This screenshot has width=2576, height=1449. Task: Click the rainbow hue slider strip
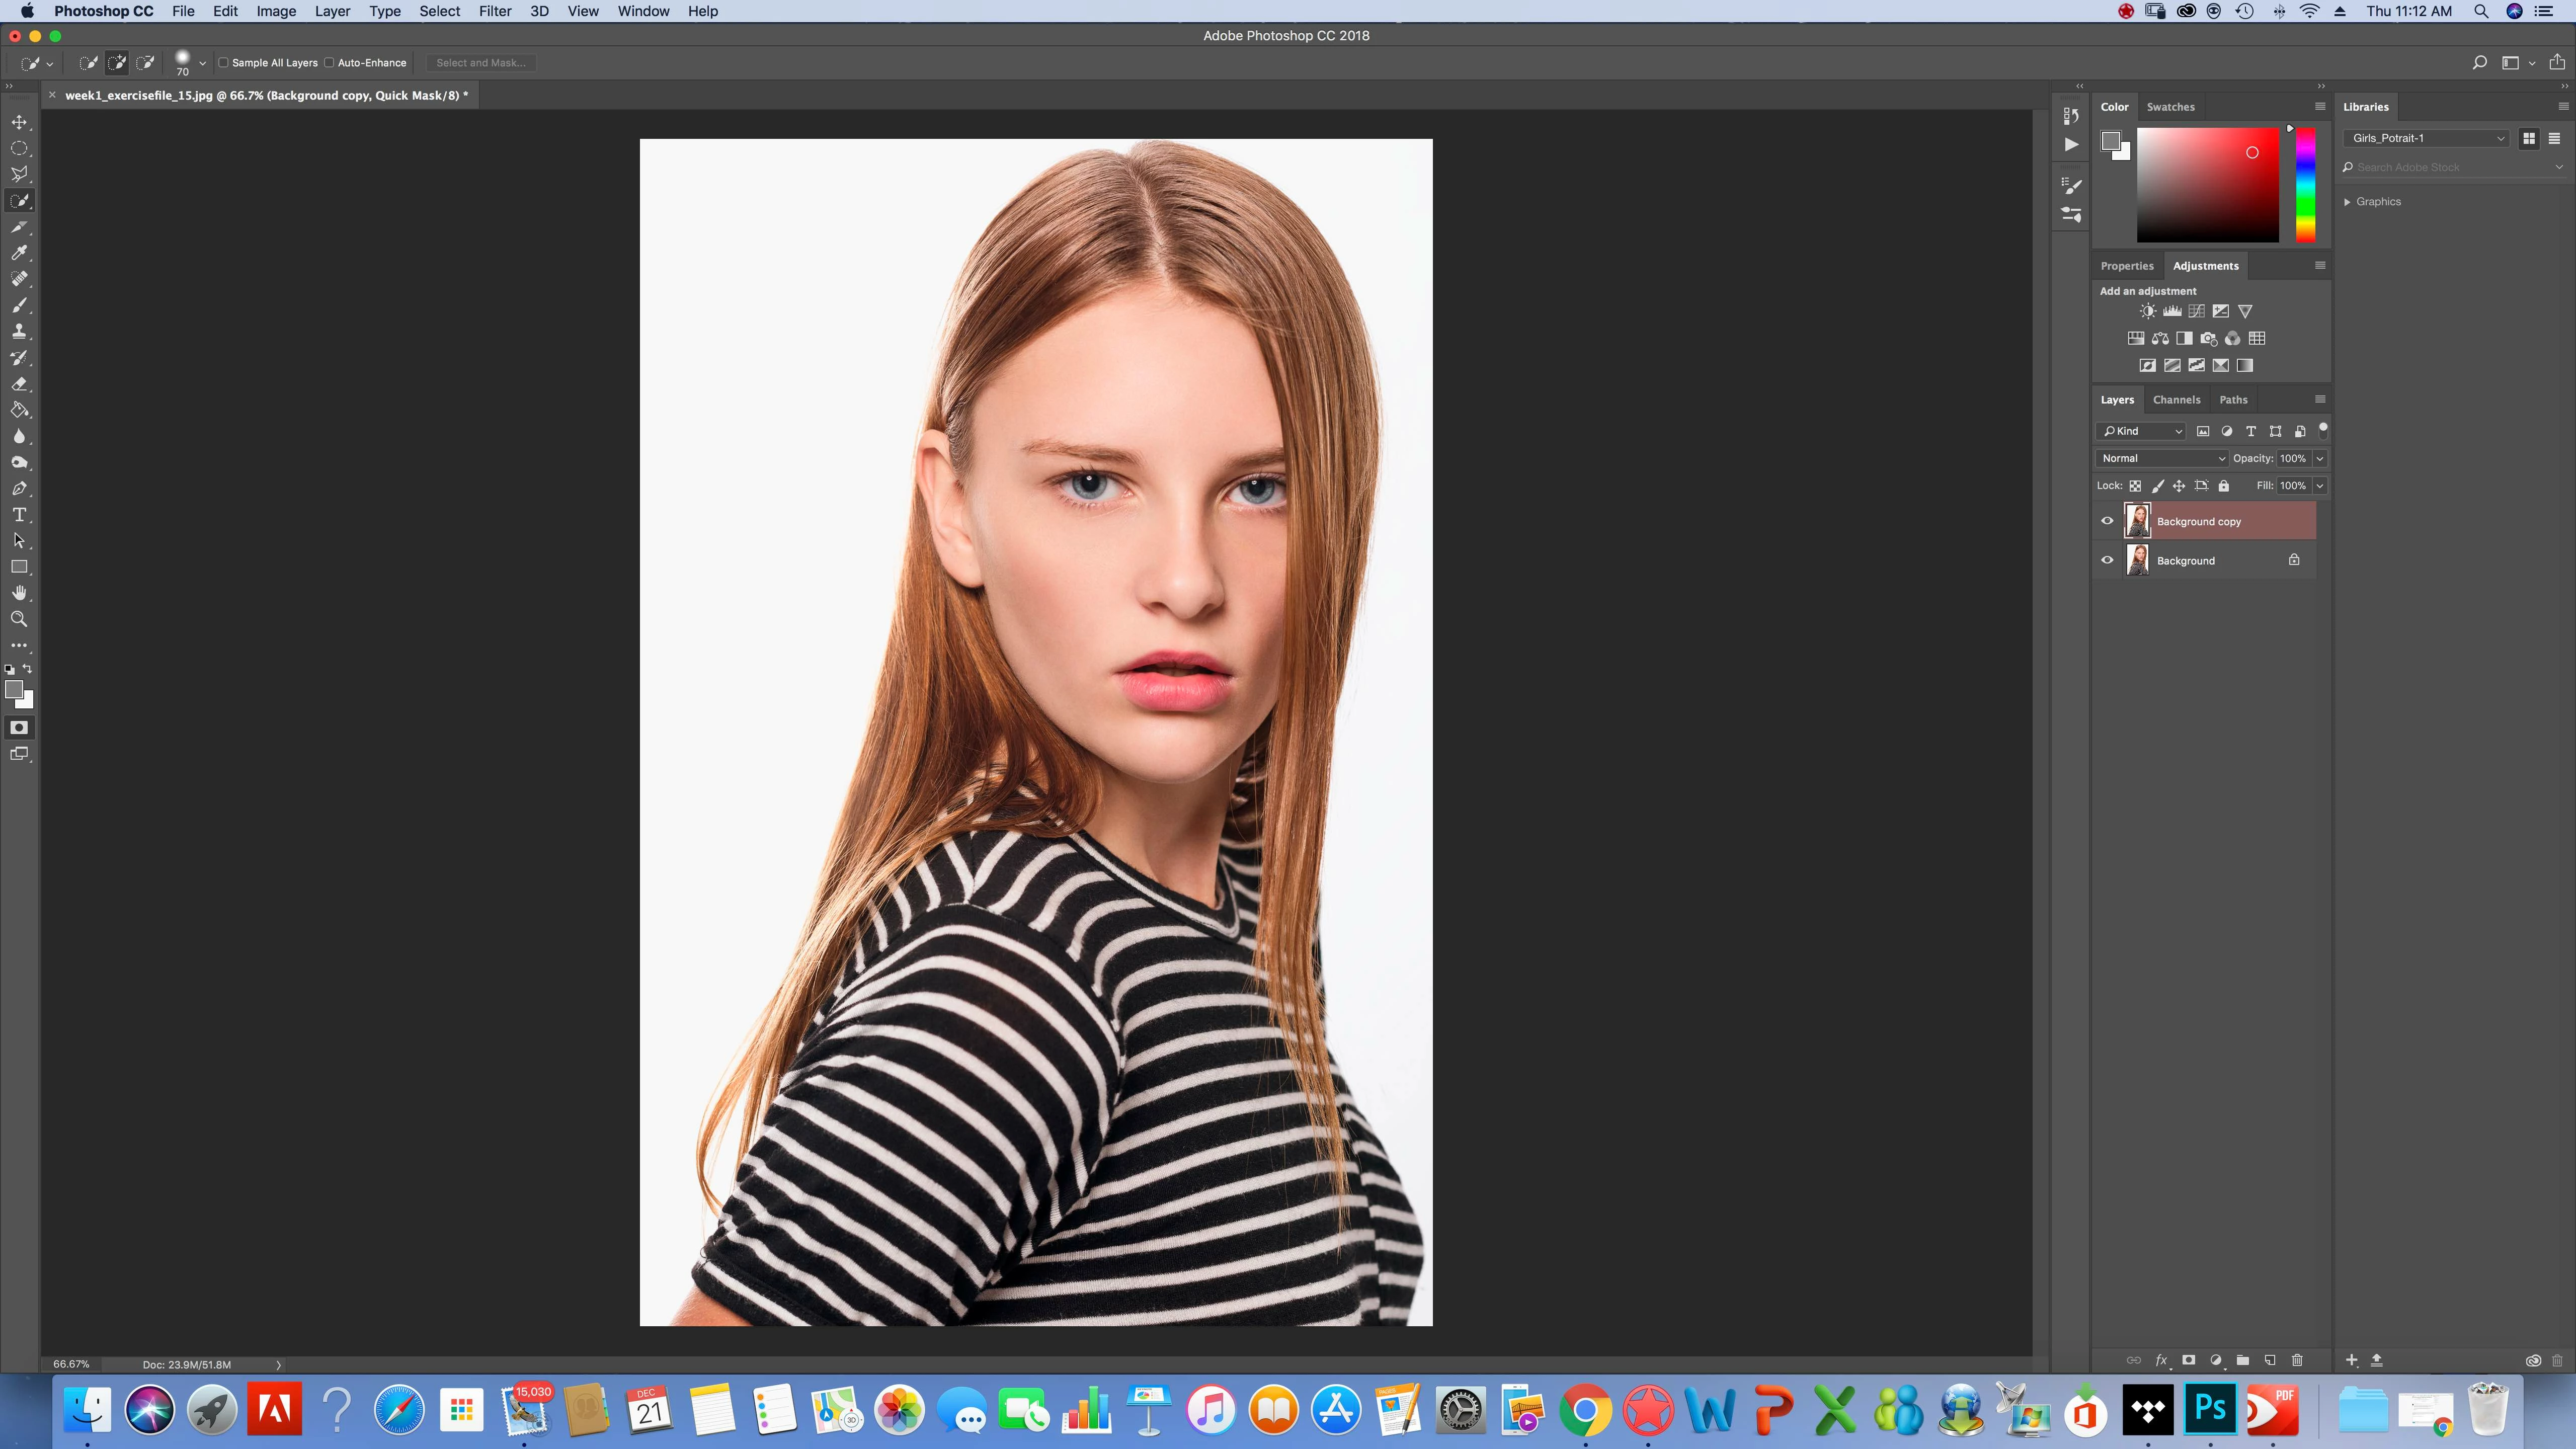click(x=2305, y=185)
